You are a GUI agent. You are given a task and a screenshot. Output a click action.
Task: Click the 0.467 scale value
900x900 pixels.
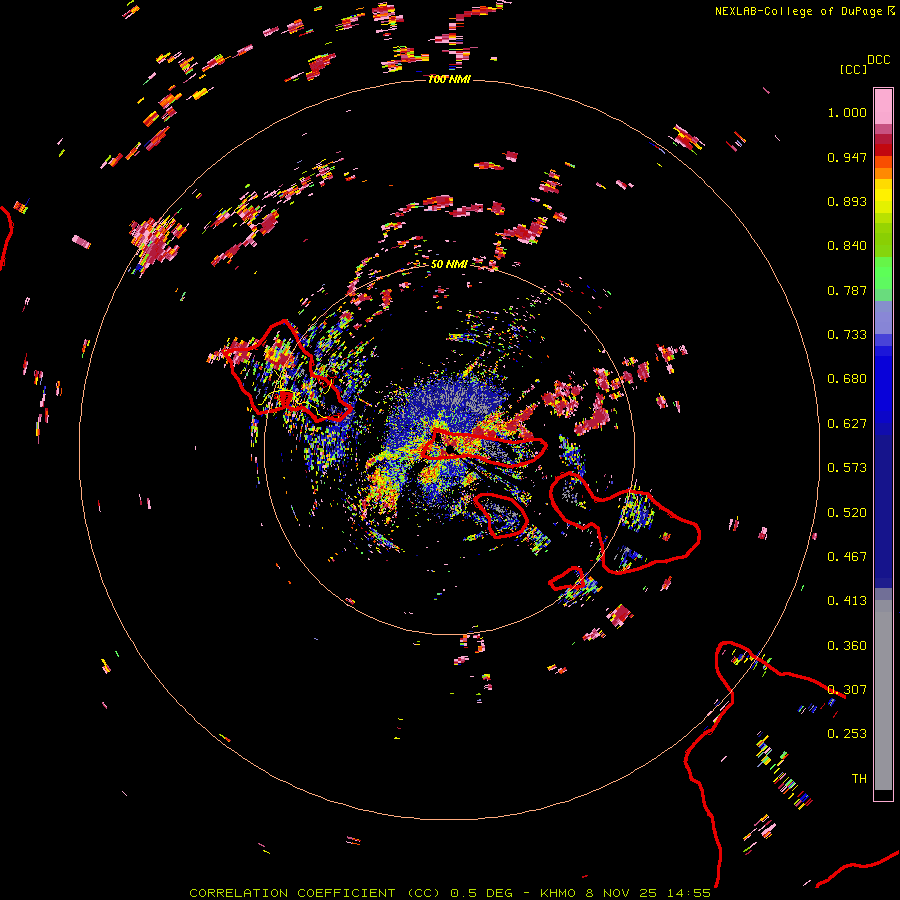[847, 557]
